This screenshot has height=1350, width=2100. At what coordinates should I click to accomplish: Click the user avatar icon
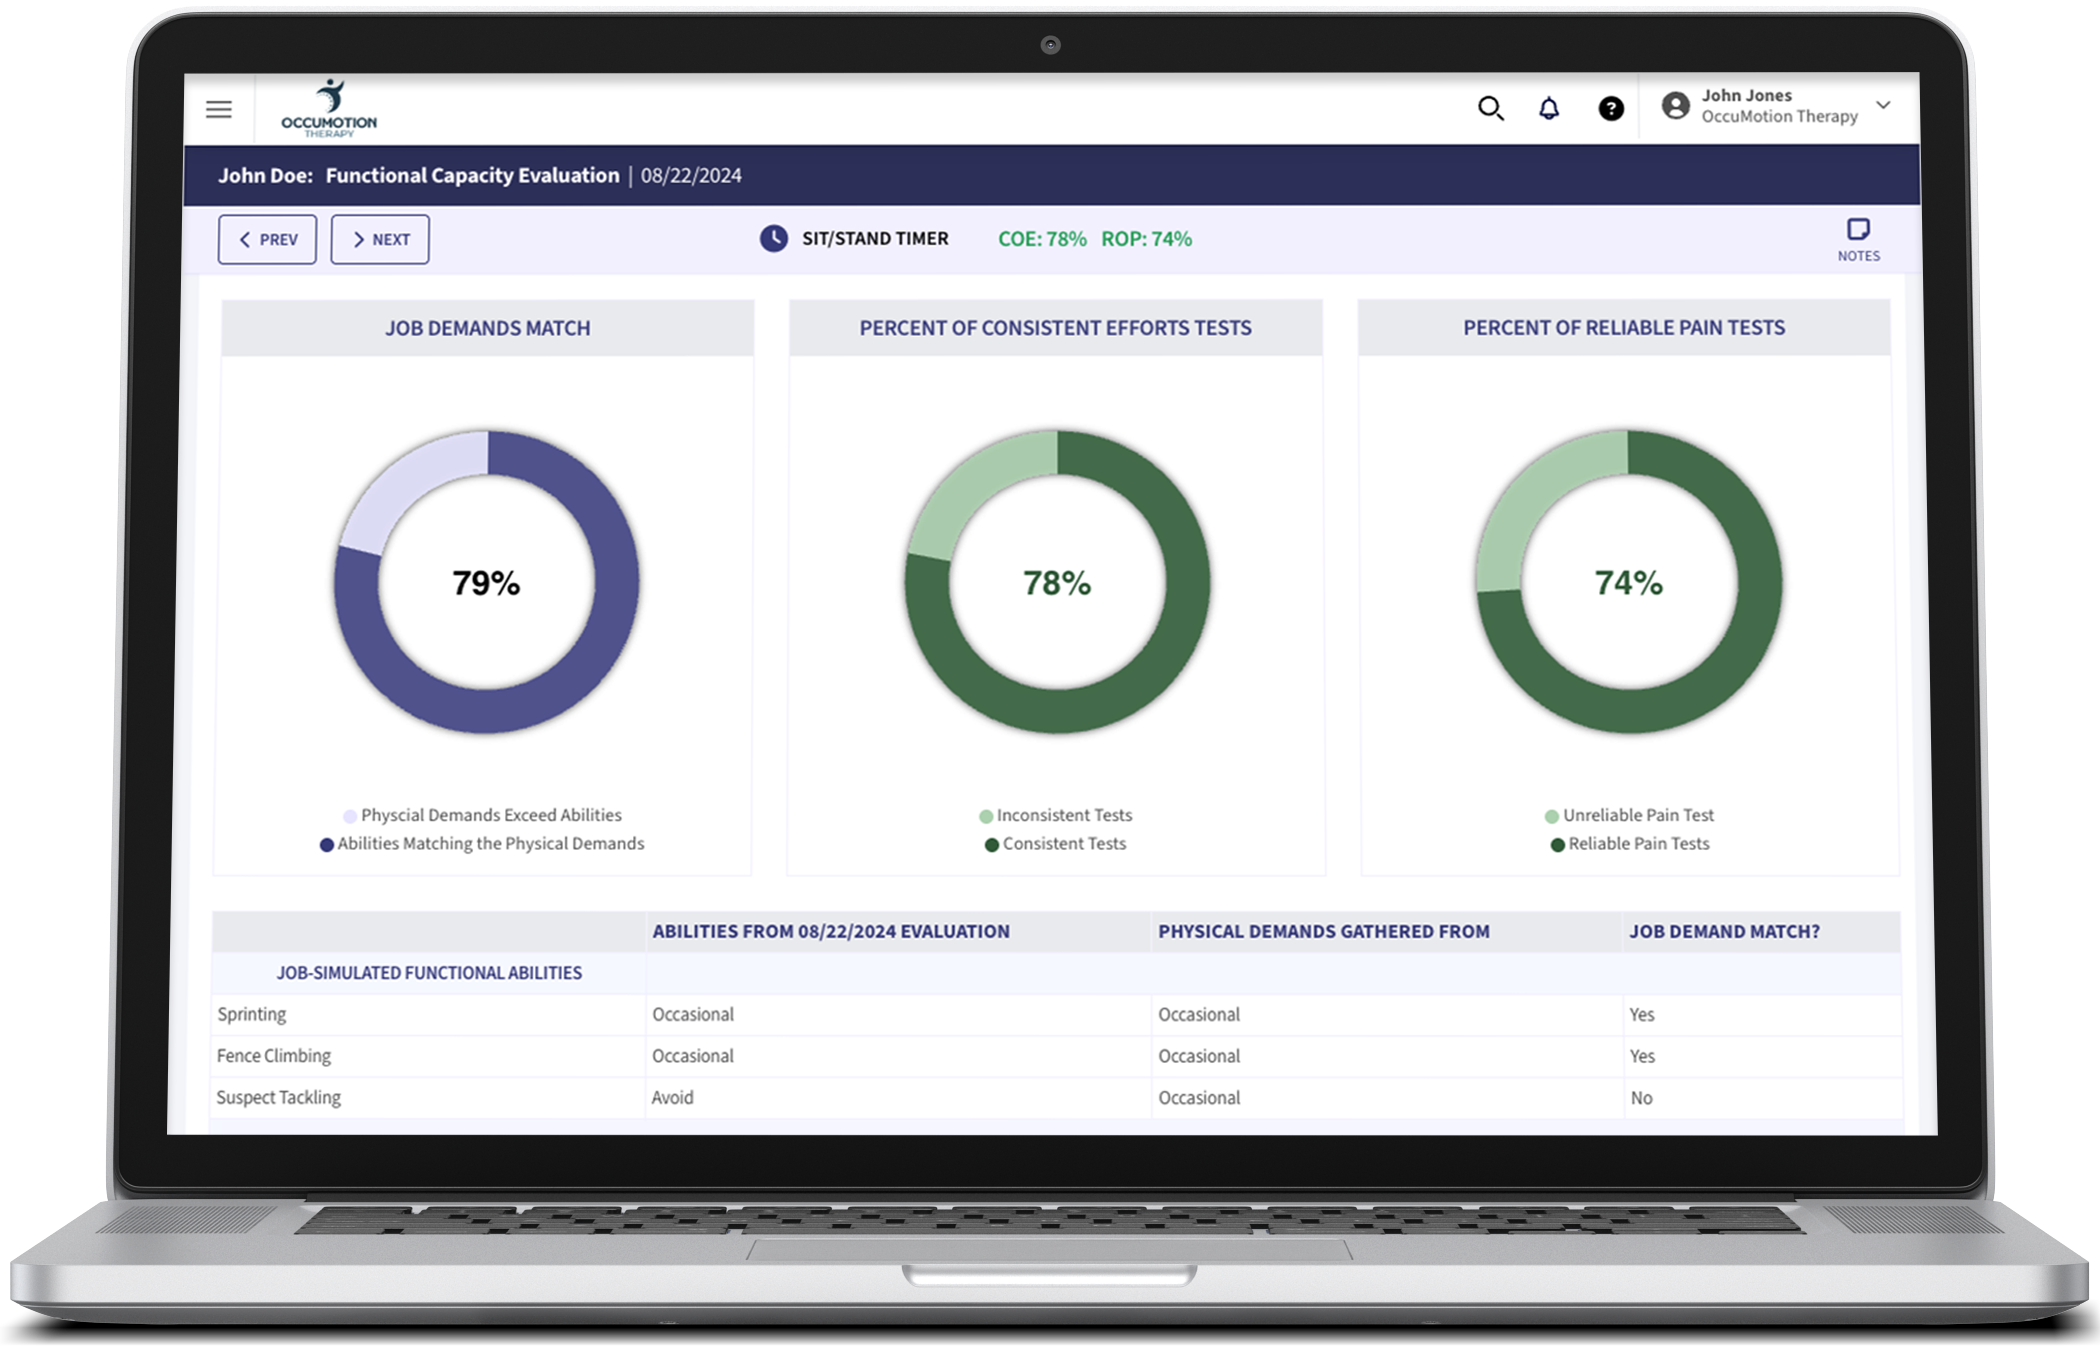(1676, 107)
